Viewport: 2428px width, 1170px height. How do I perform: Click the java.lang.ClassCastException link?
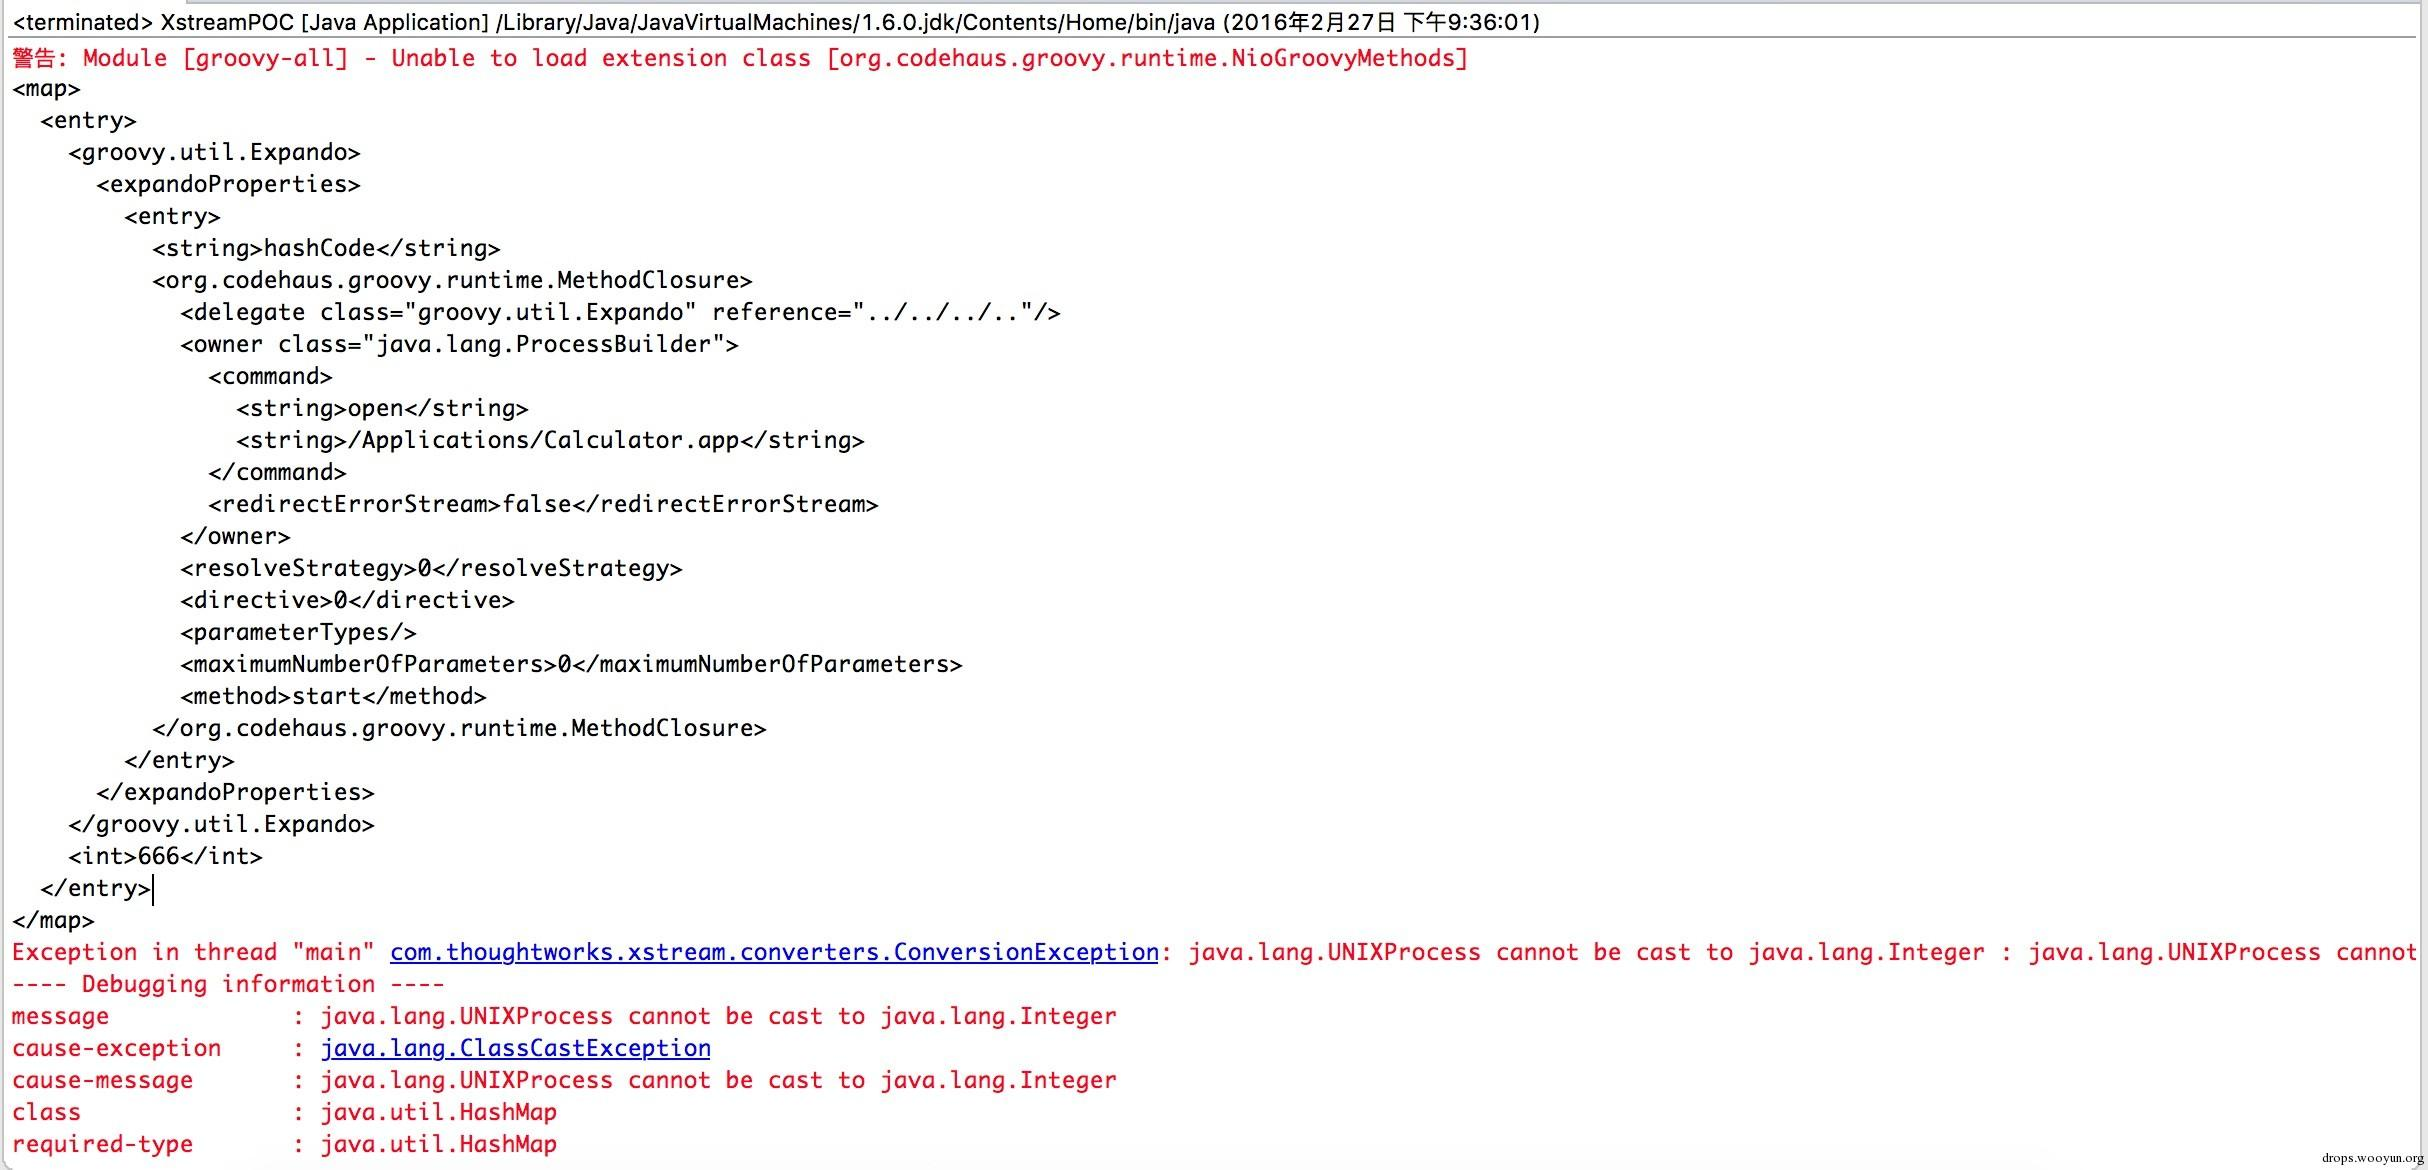pyautogui.click(x=515, y=1048)
